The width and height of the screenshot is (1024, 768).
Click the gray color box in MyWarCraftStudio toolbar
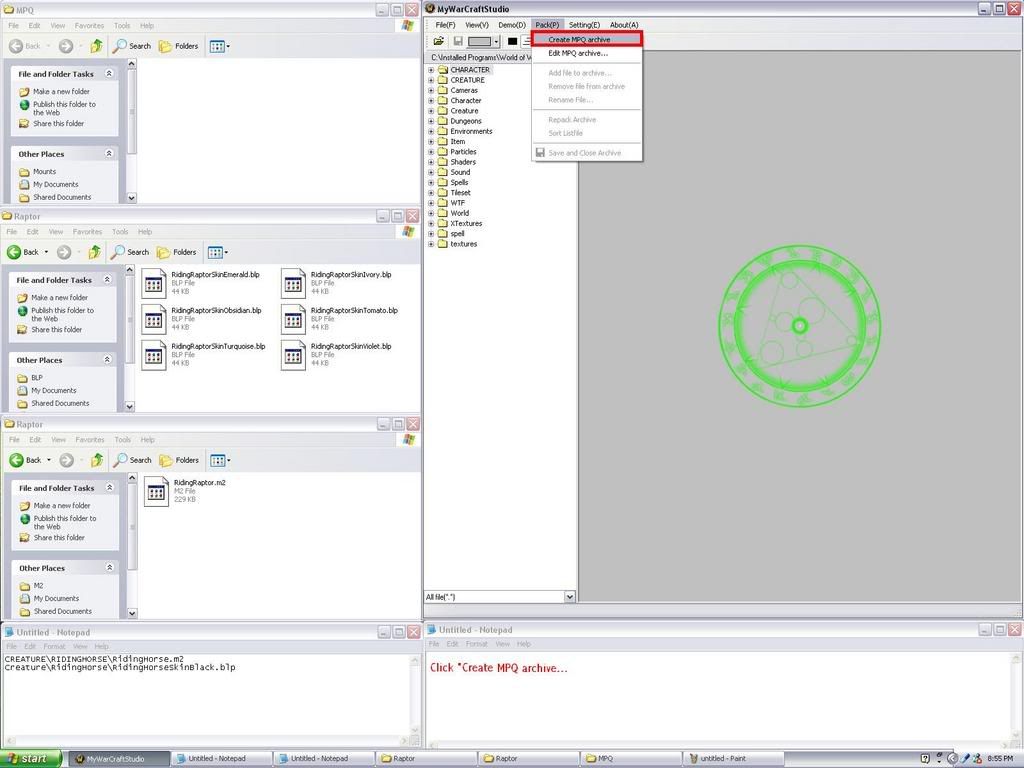tap(480, 42)
